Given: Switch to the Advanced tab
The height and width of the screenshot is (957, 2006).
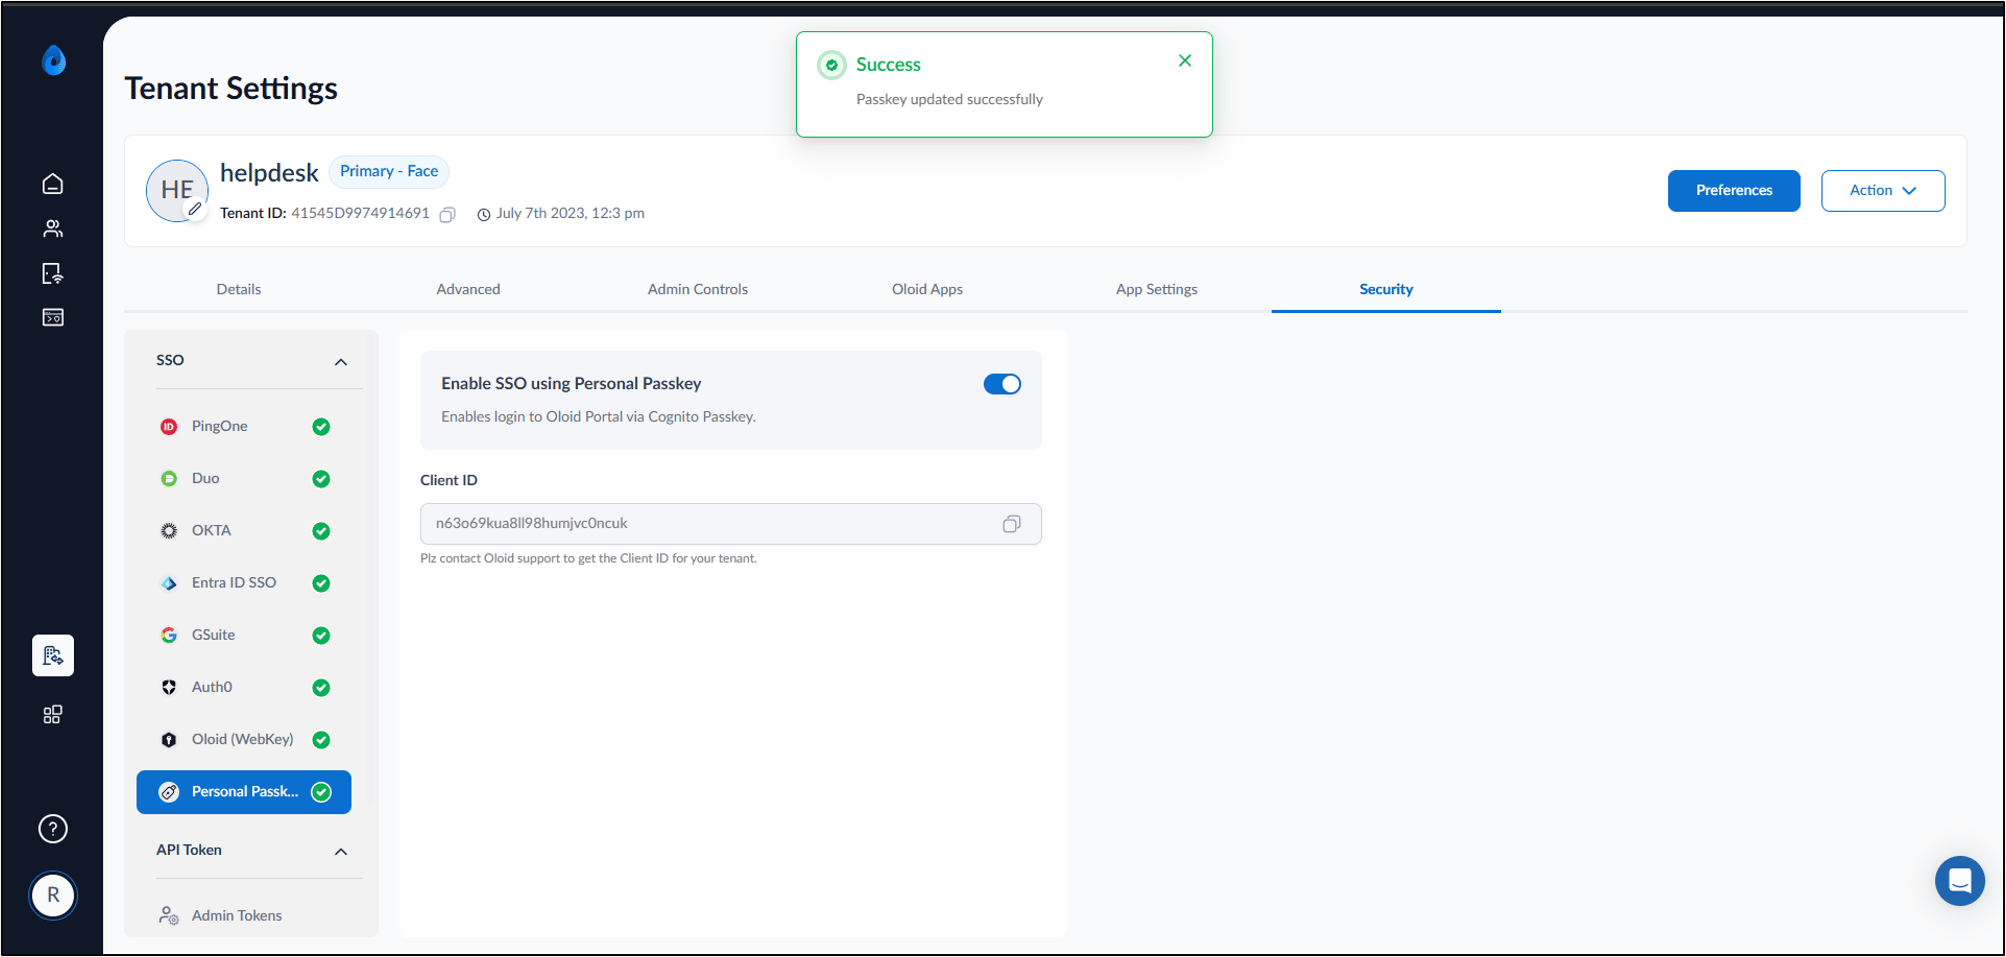Looking at the screenshot, I should (468, 289).
